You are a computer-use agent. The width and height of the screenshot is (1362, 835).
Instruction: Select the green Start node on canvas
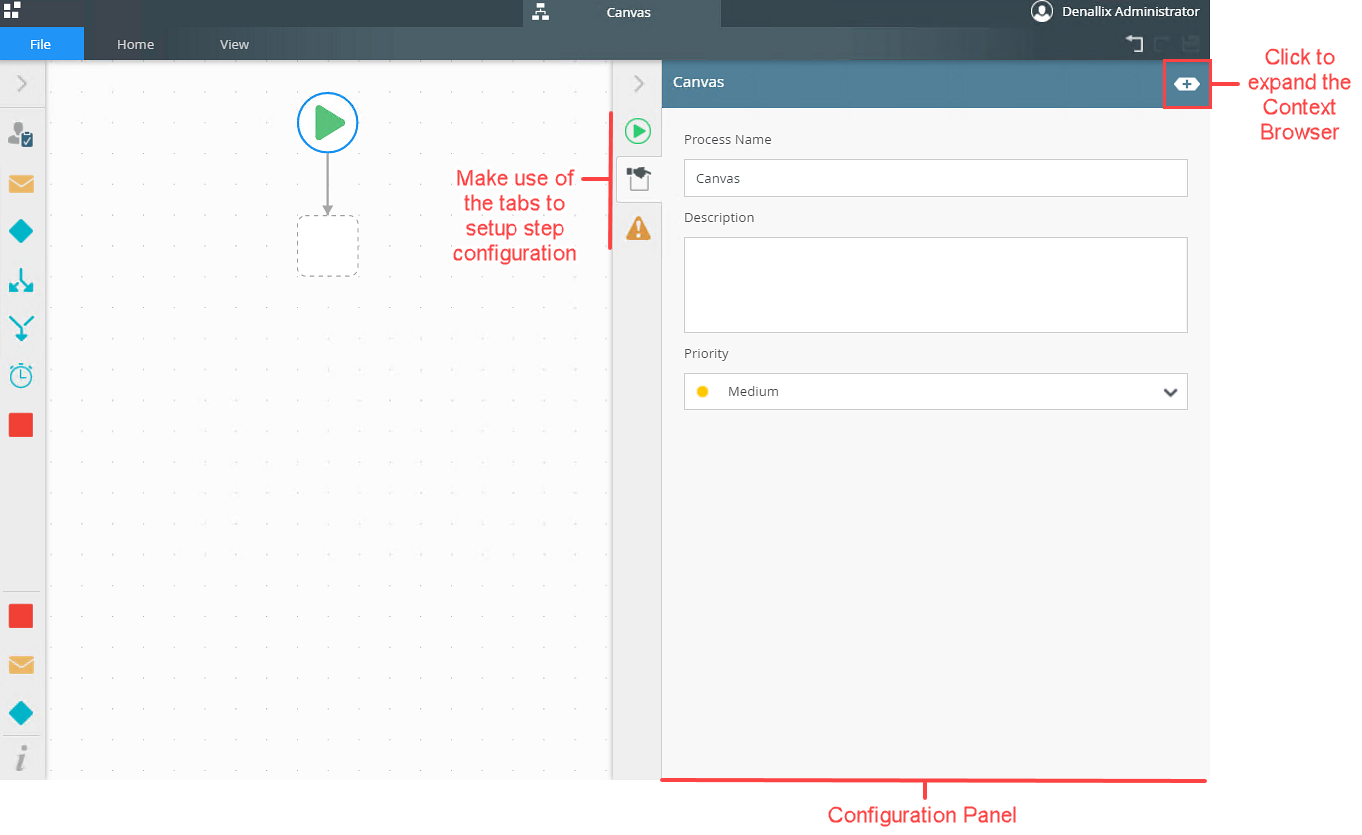pos(327,123)
